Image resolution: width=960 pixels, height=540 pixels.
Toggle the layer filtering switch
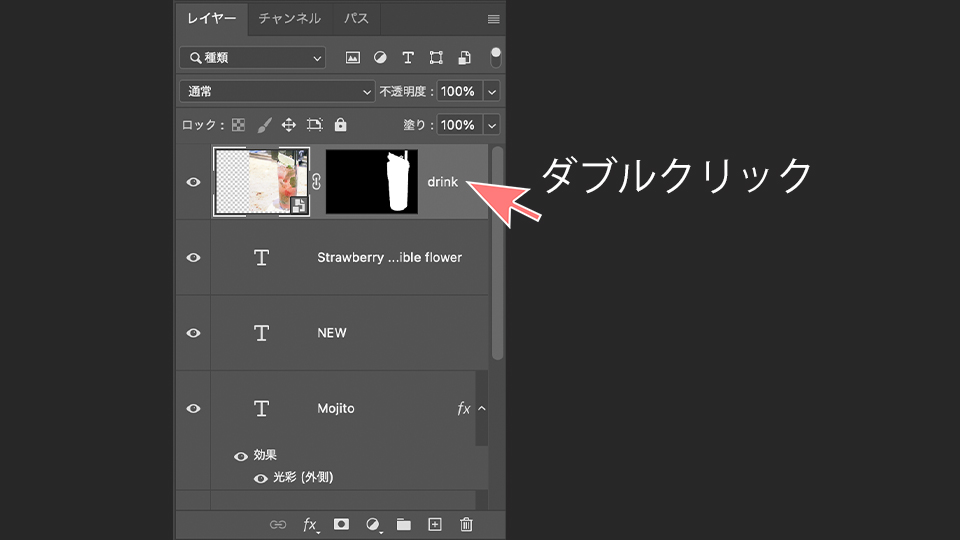pos(496,58)
